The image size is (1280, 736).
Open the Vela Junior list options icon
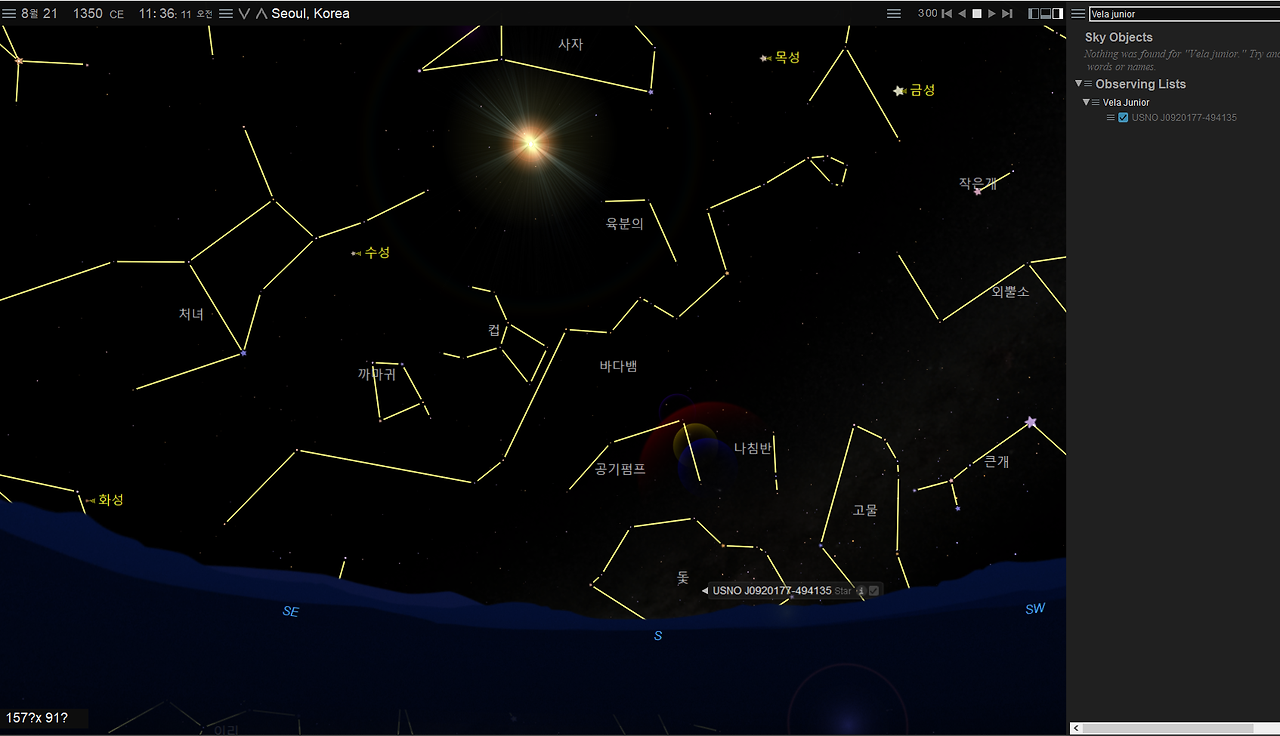coord(1096,102)
